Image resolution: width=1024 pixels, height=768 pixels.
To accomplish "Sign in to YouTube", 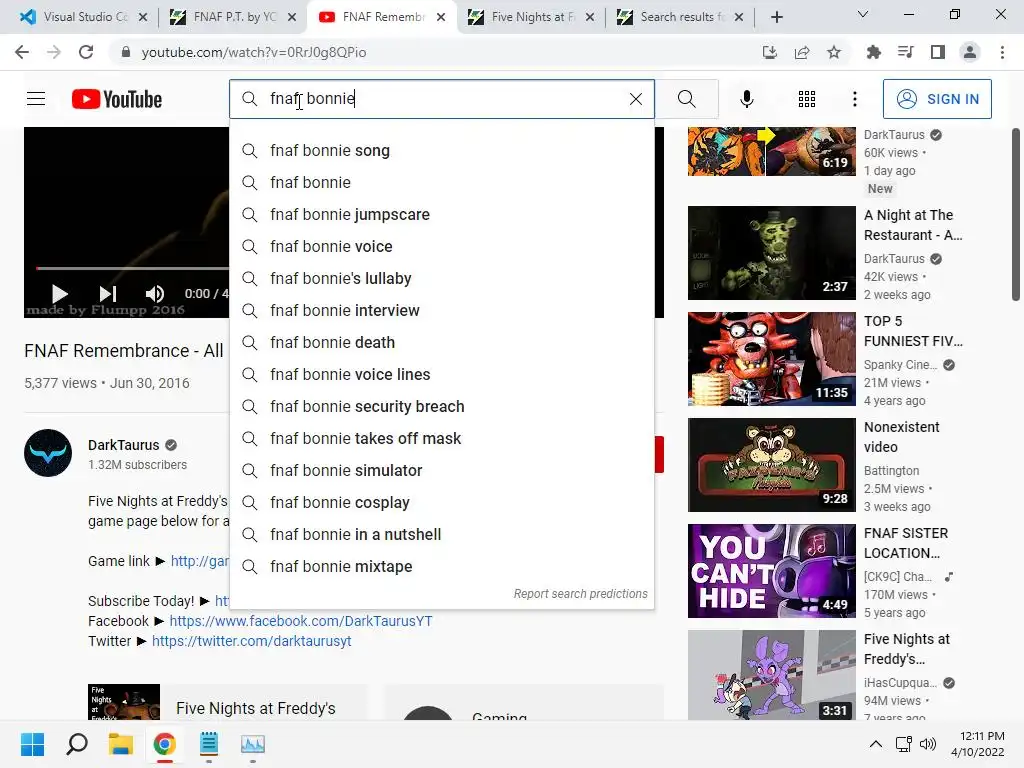I will point(936,99).
